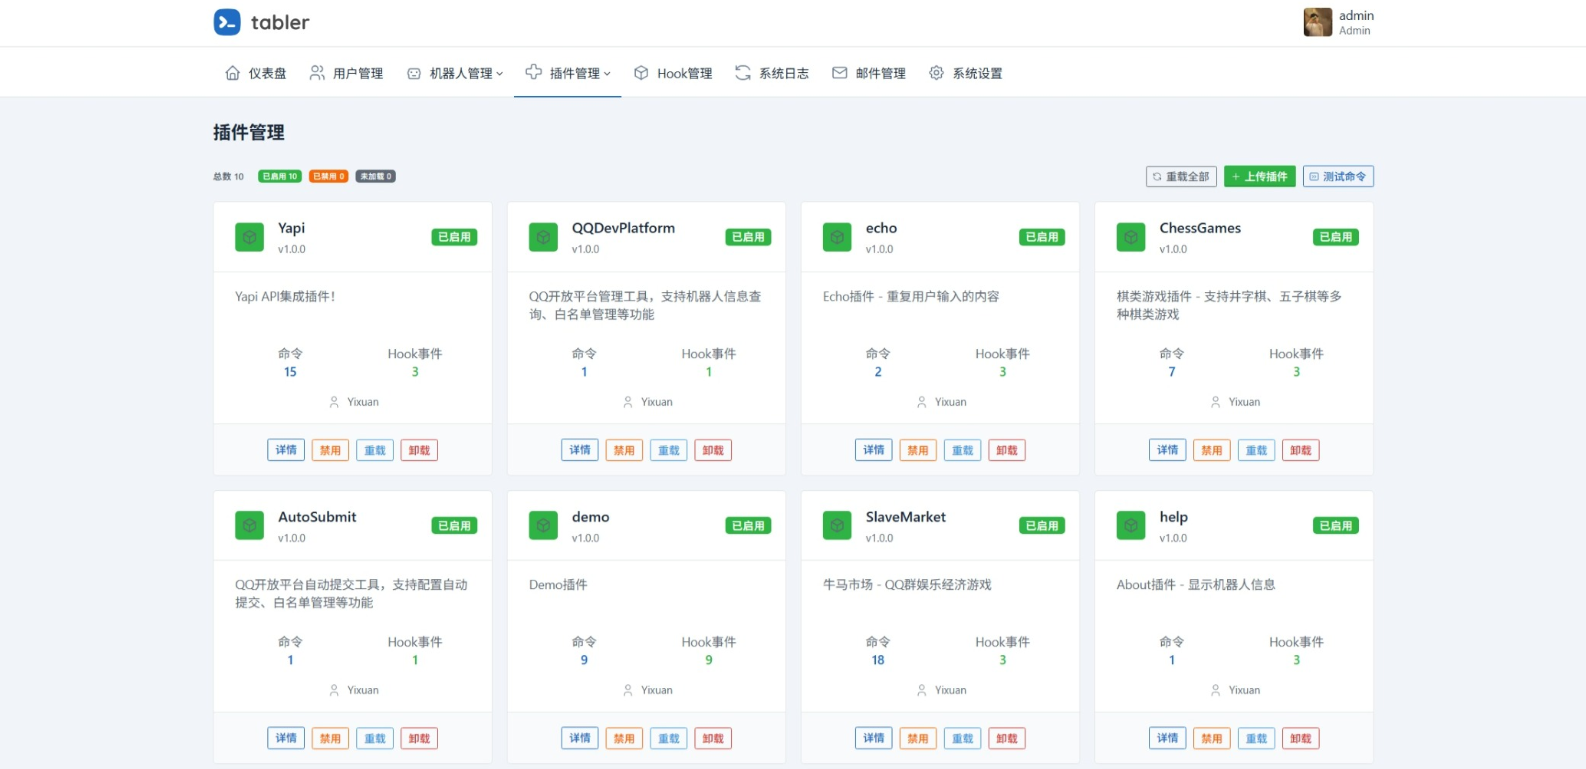Reload QQDevPlatform with 重载 button

coord(669,450)
